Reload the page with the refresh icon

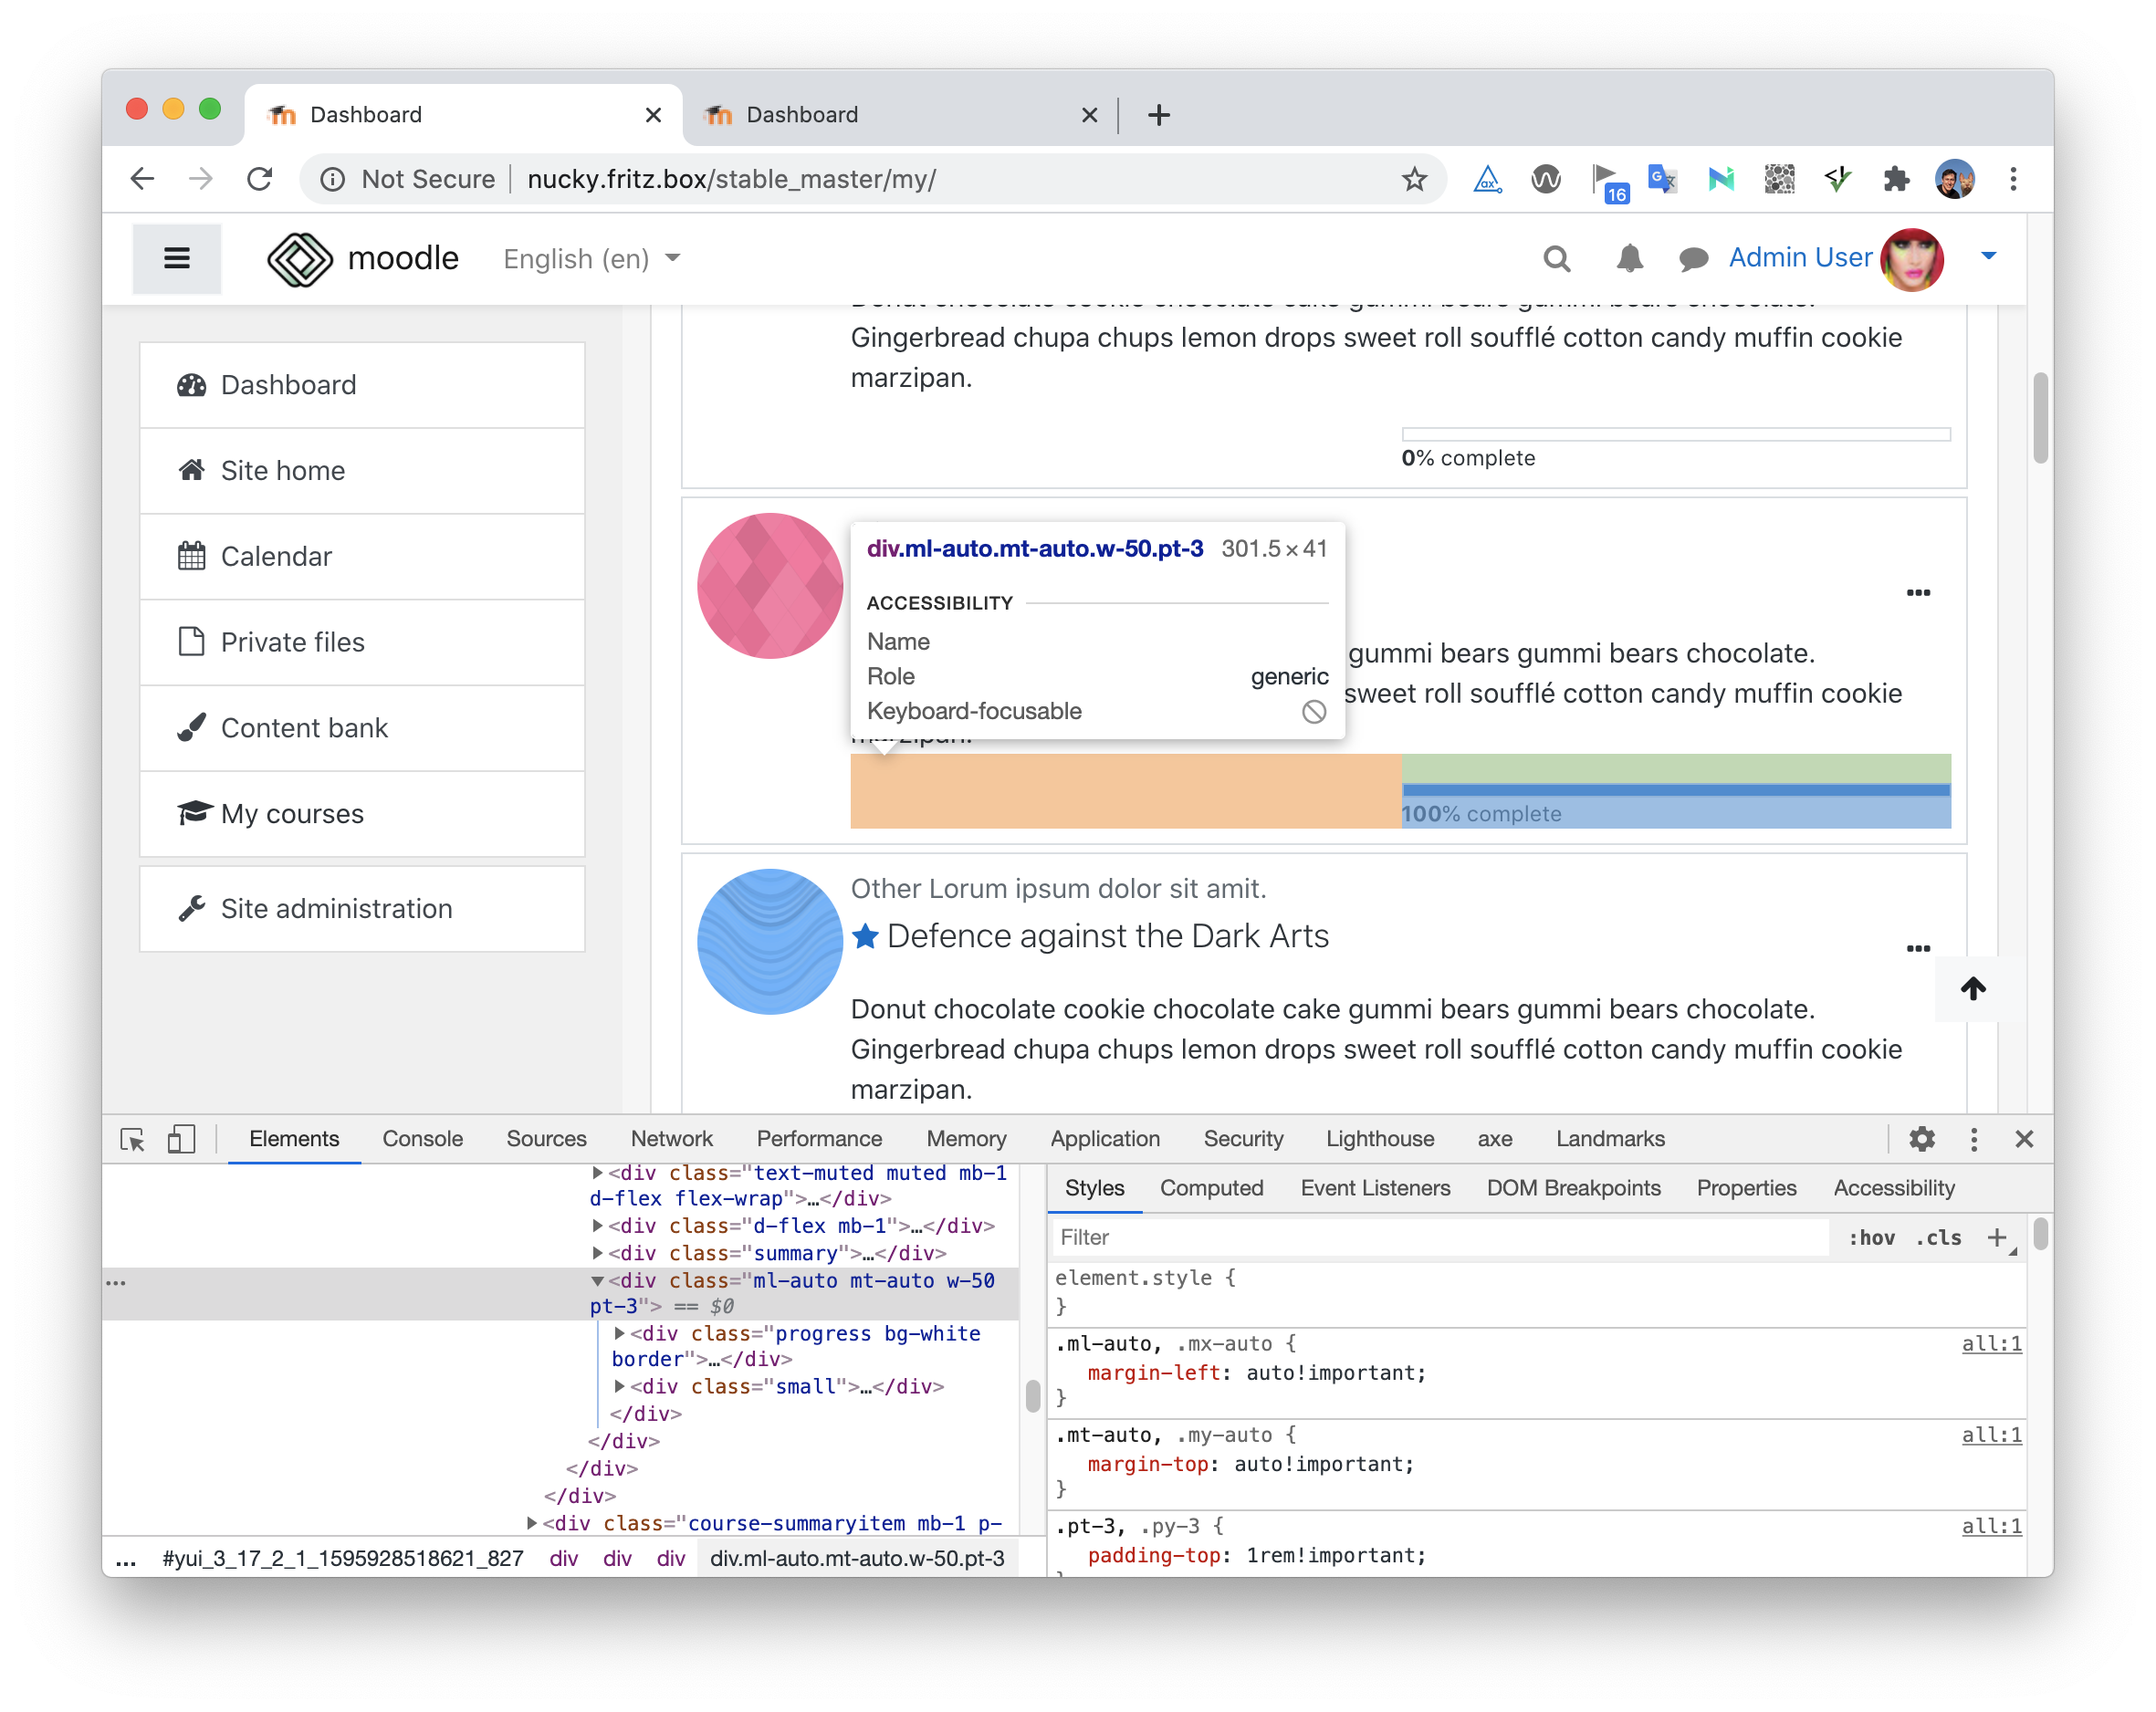(x=260, y=179)
